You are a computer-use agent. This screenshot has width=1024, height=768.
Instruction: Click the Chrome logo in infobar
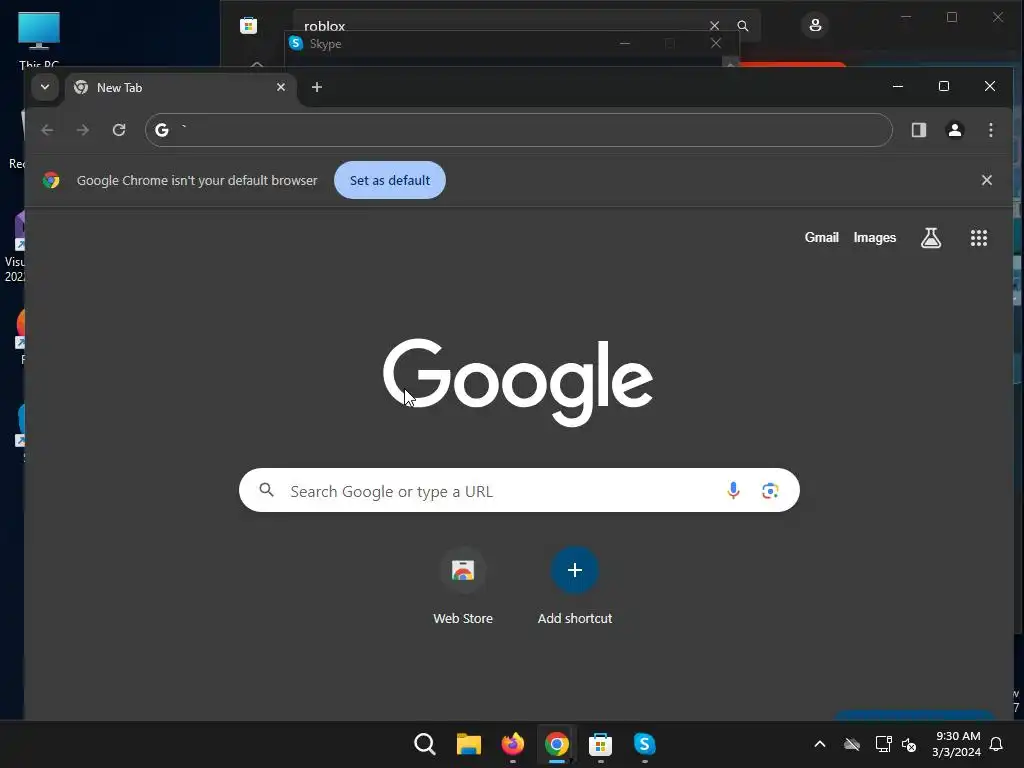(x=51, y=180)
